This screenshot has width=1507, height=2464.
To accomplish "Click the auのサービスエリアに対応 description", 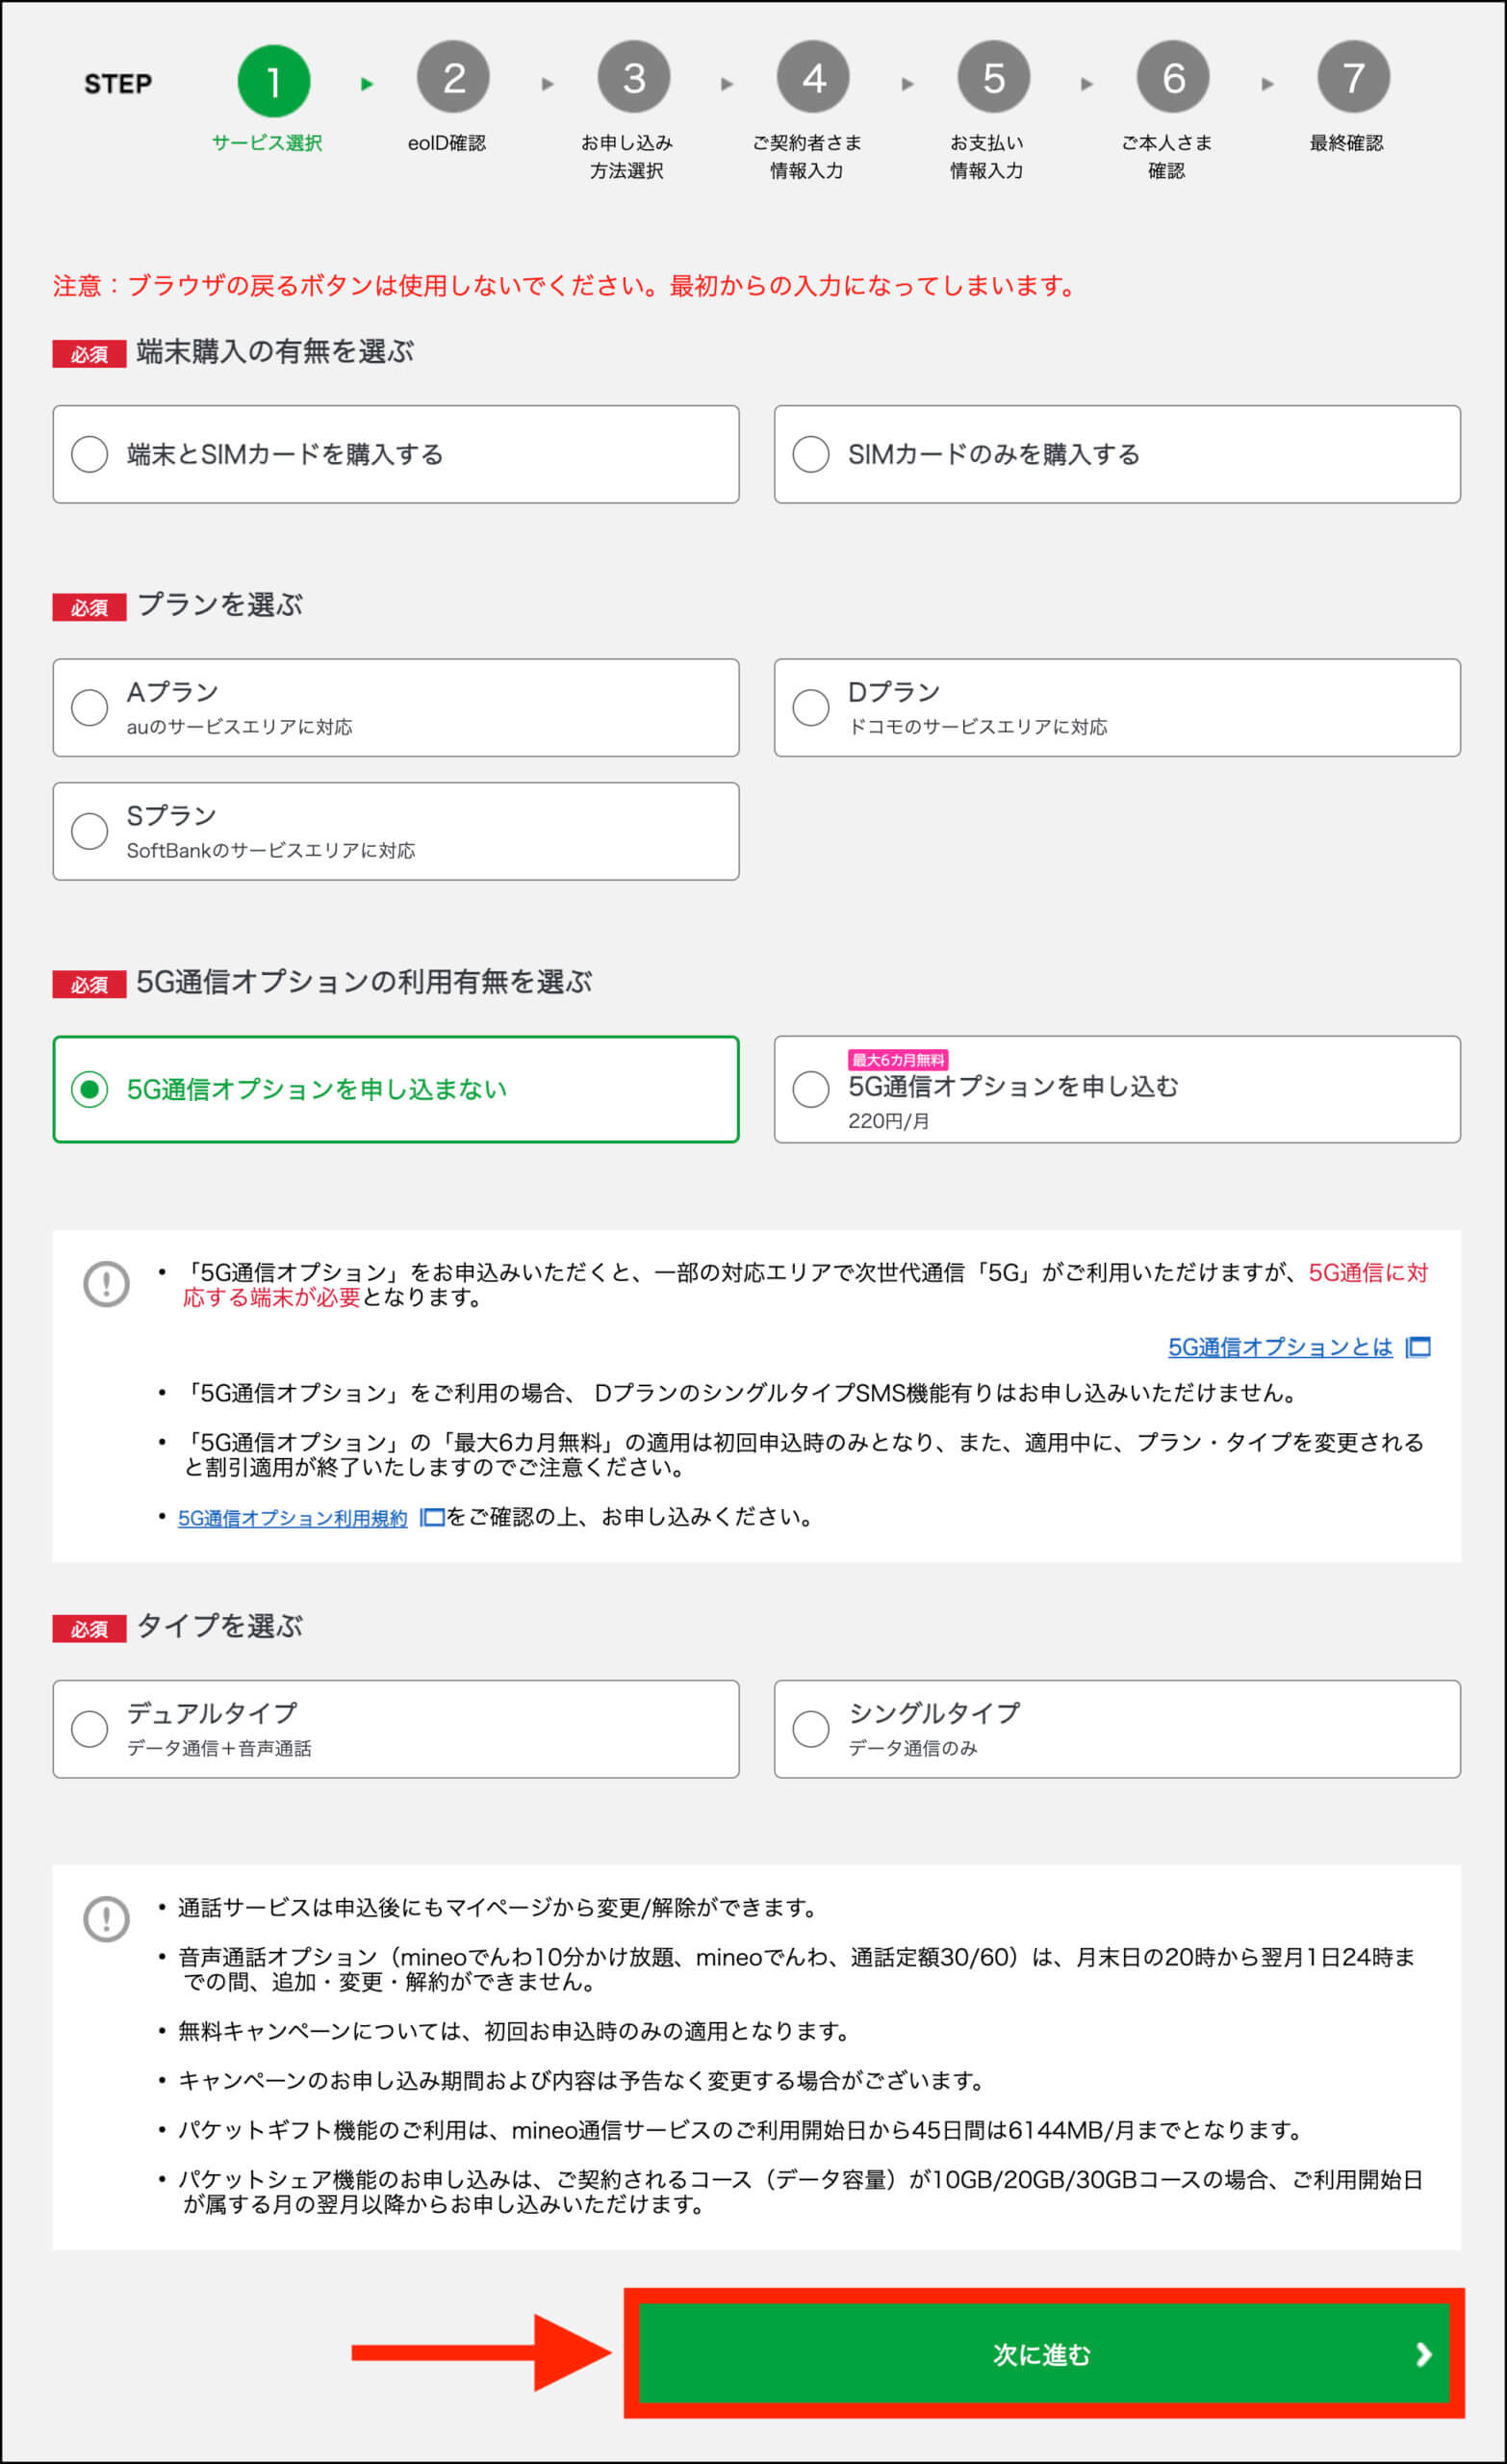I will [240, 727].
